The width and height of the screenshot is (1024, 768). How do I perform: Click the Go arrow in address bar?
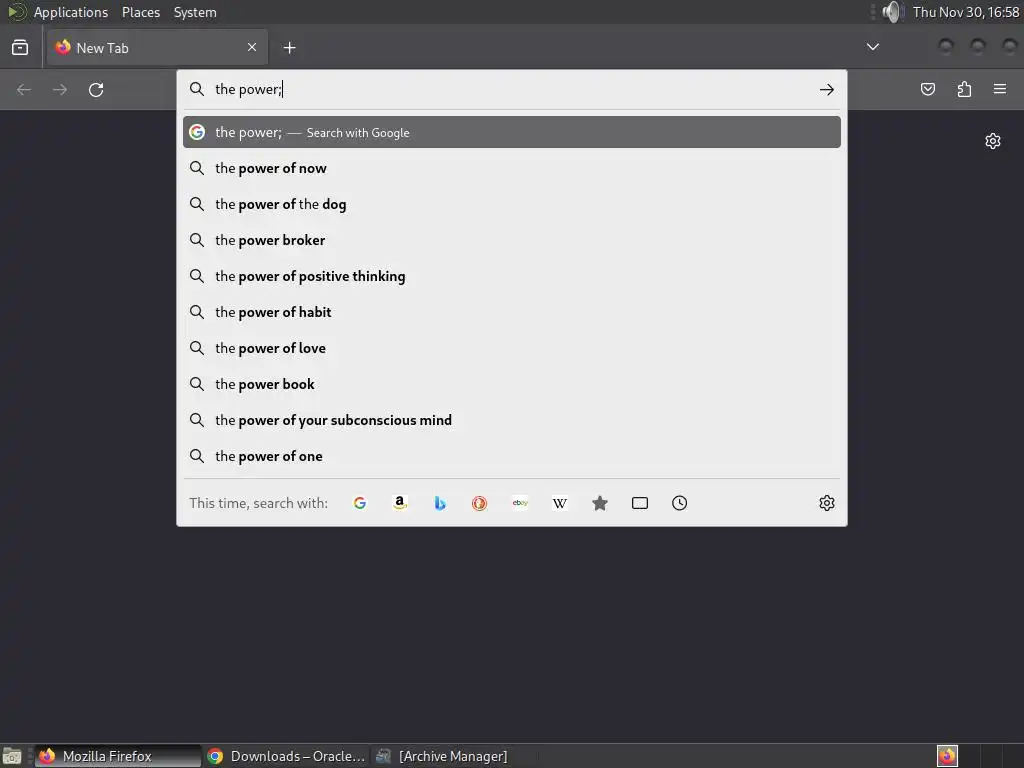point(827,89)
